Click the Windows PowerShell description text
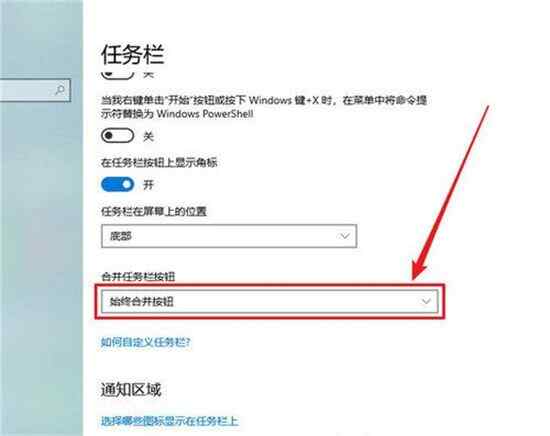The image size is (550, 436). (x=264, y=107)
